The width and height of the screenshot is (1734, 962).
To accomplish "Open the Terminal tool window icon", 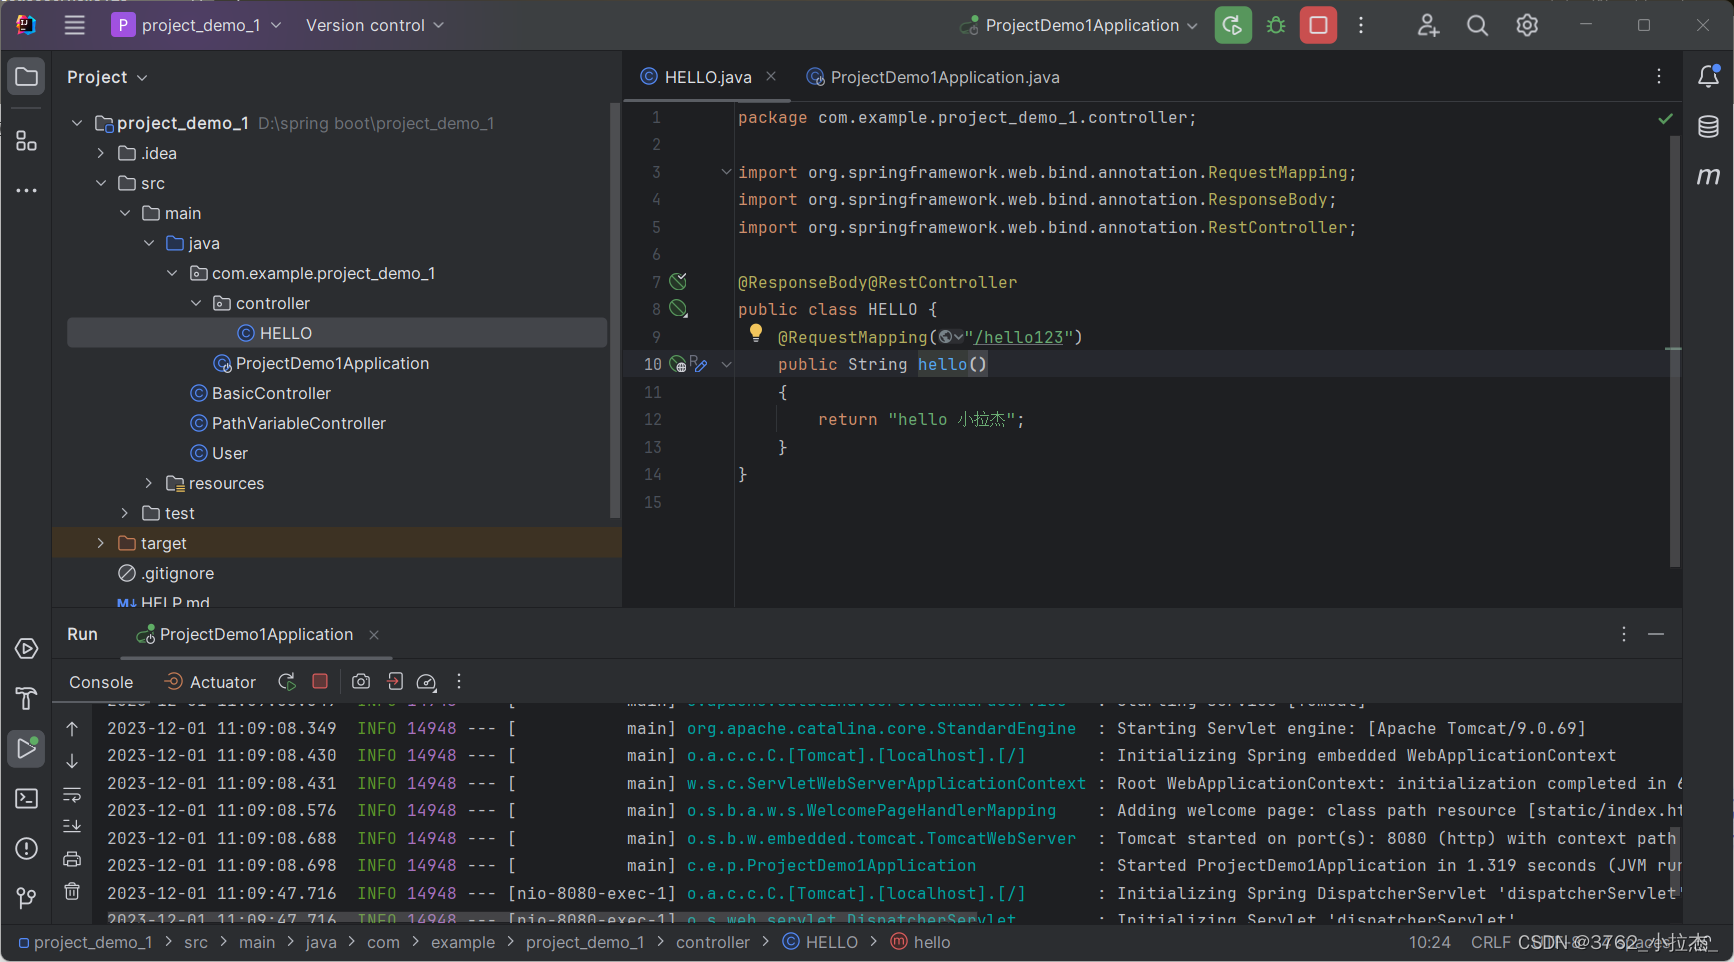I will 26,798.
